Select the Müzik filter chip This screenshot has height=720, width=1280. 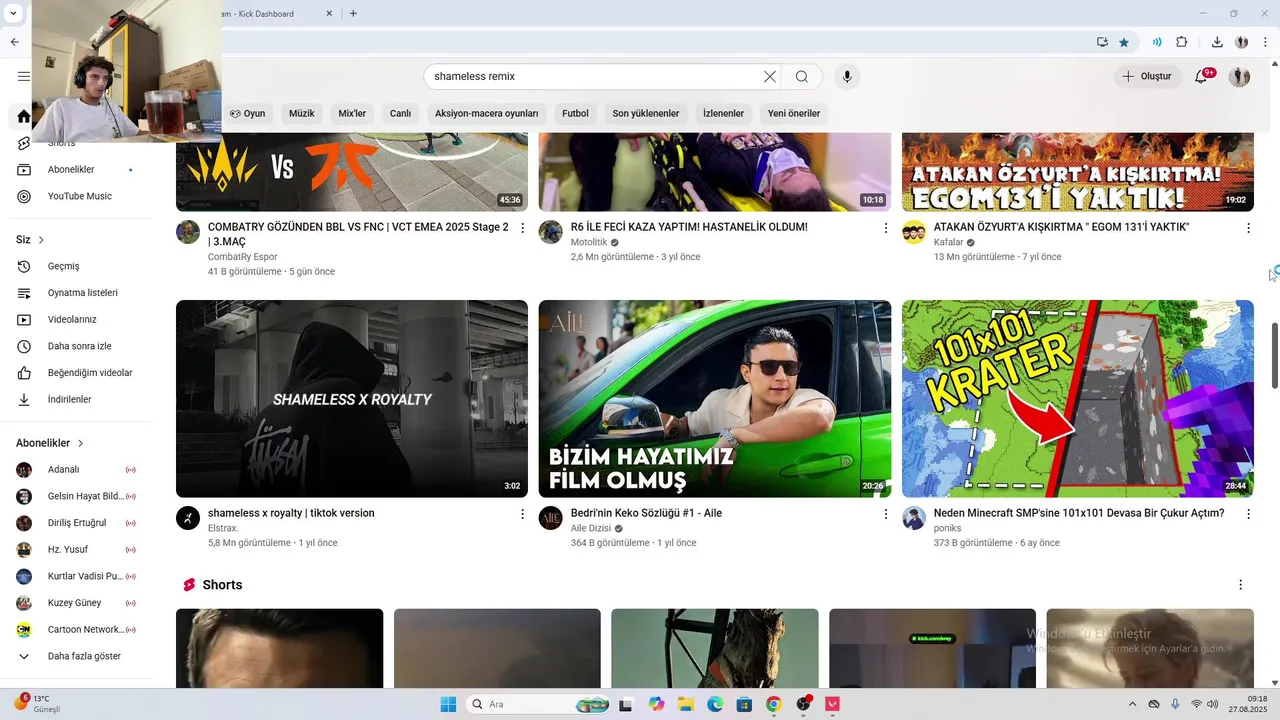302,113
